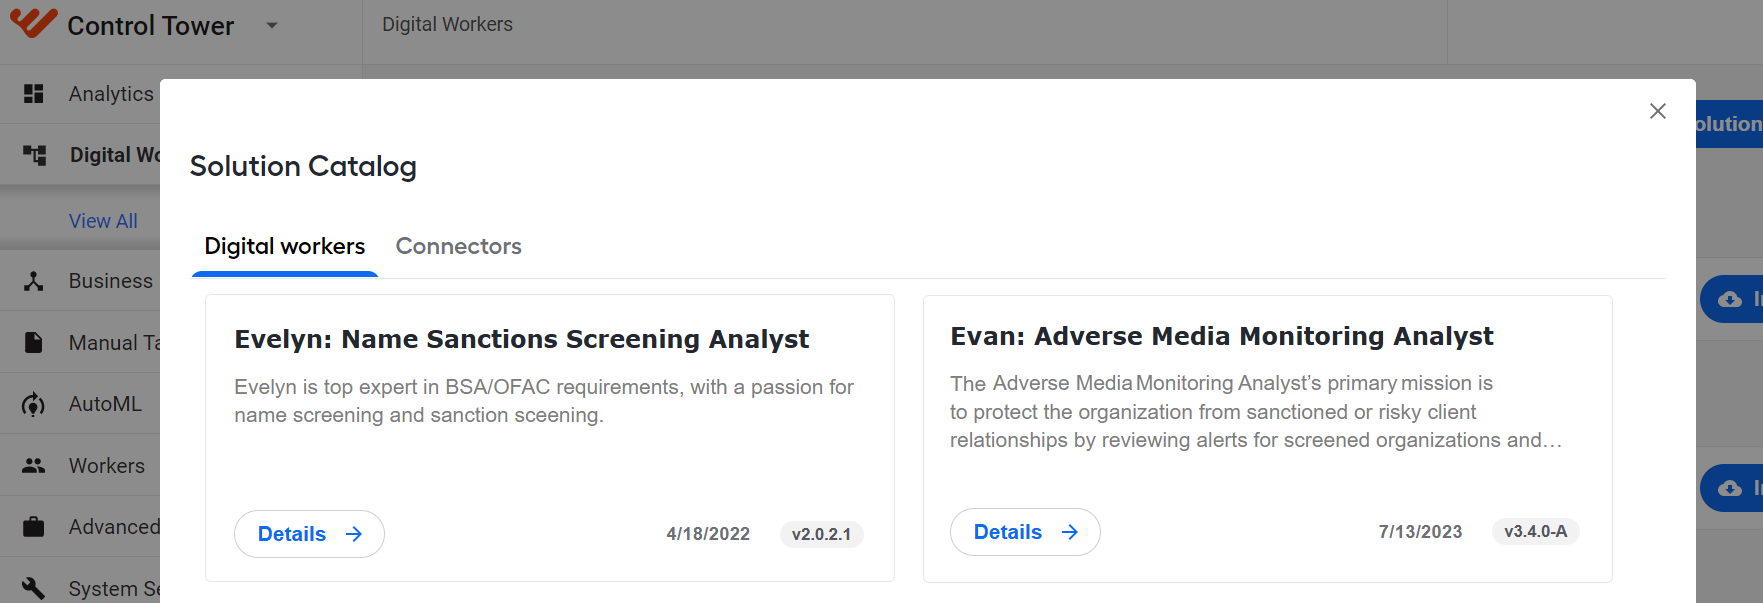Click the Analytics dashboard icon
This screenshot has height=603, width=1763.
pos(34,93)
